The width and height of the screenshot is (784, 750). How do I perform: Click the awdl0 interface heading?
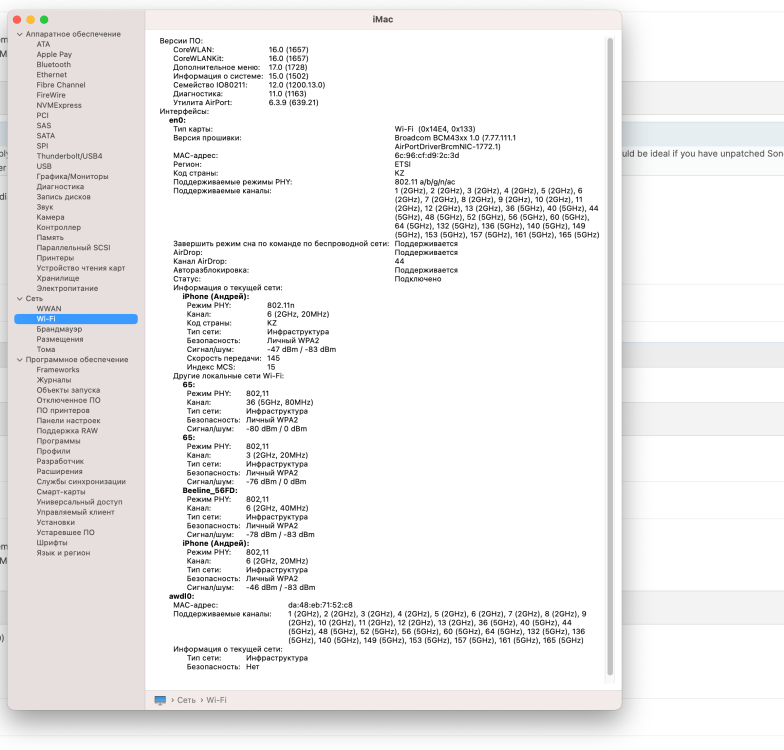(x=181, y=596)
